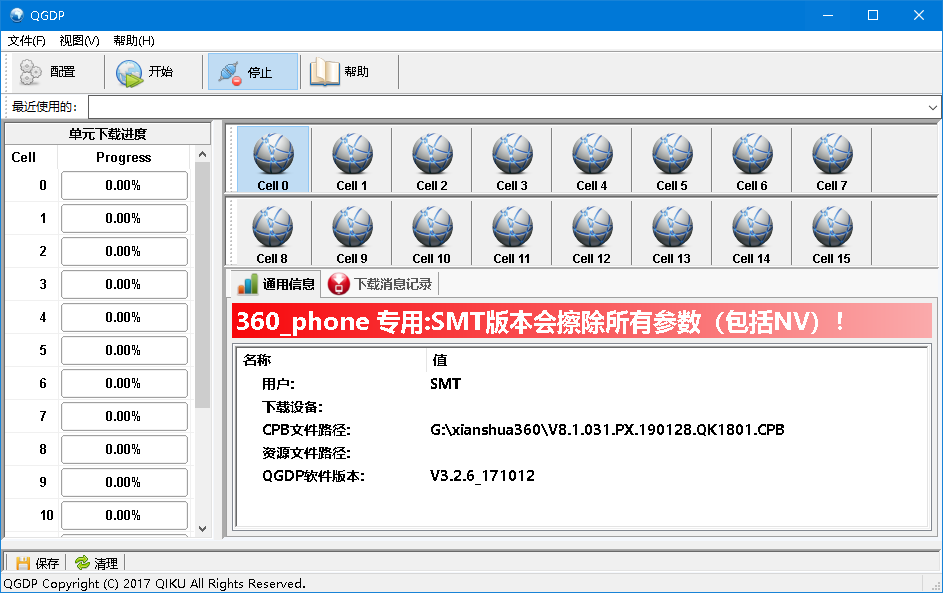The height and width of the screenshot is (593, 943).
Task: Click the 名称 column header
Action: click(x=332, y=360)
